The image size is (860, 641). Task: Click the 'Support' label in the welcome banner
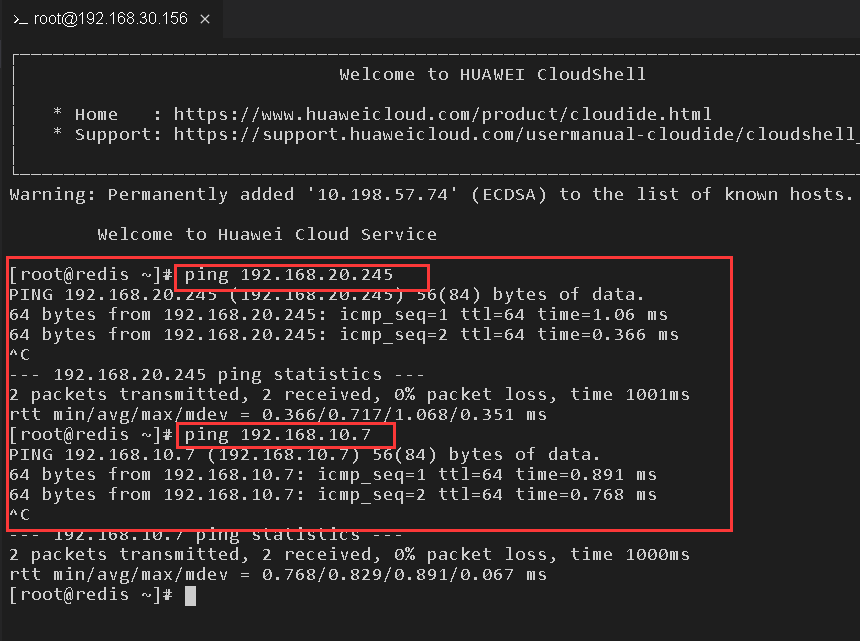107,134
